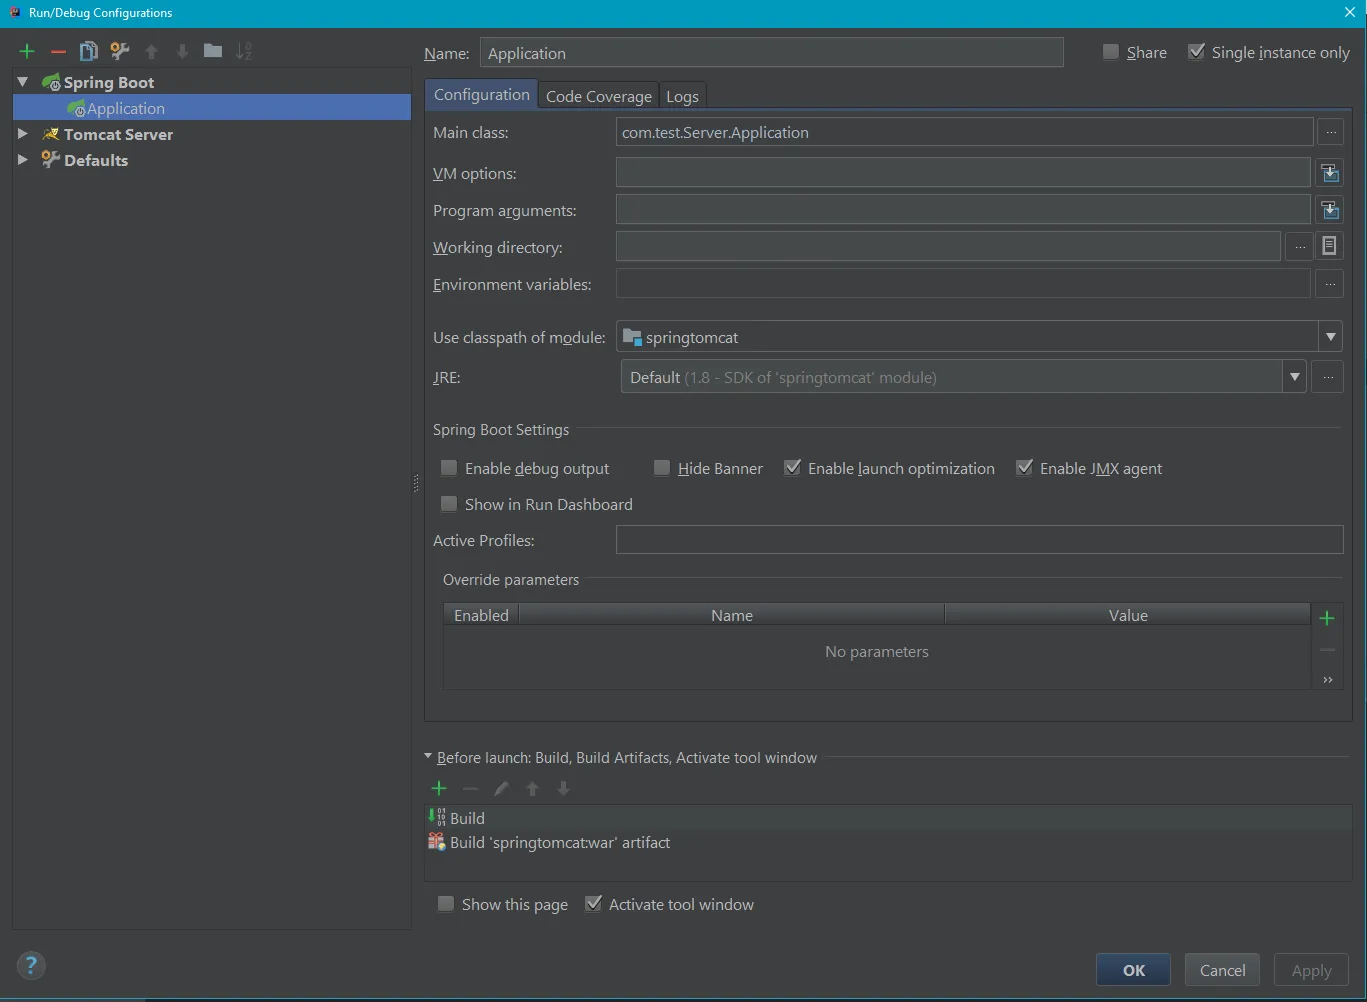Uncheck Single instance only
Image resolution: width=1367 pixels, height=1002 pixels.
1196,52
